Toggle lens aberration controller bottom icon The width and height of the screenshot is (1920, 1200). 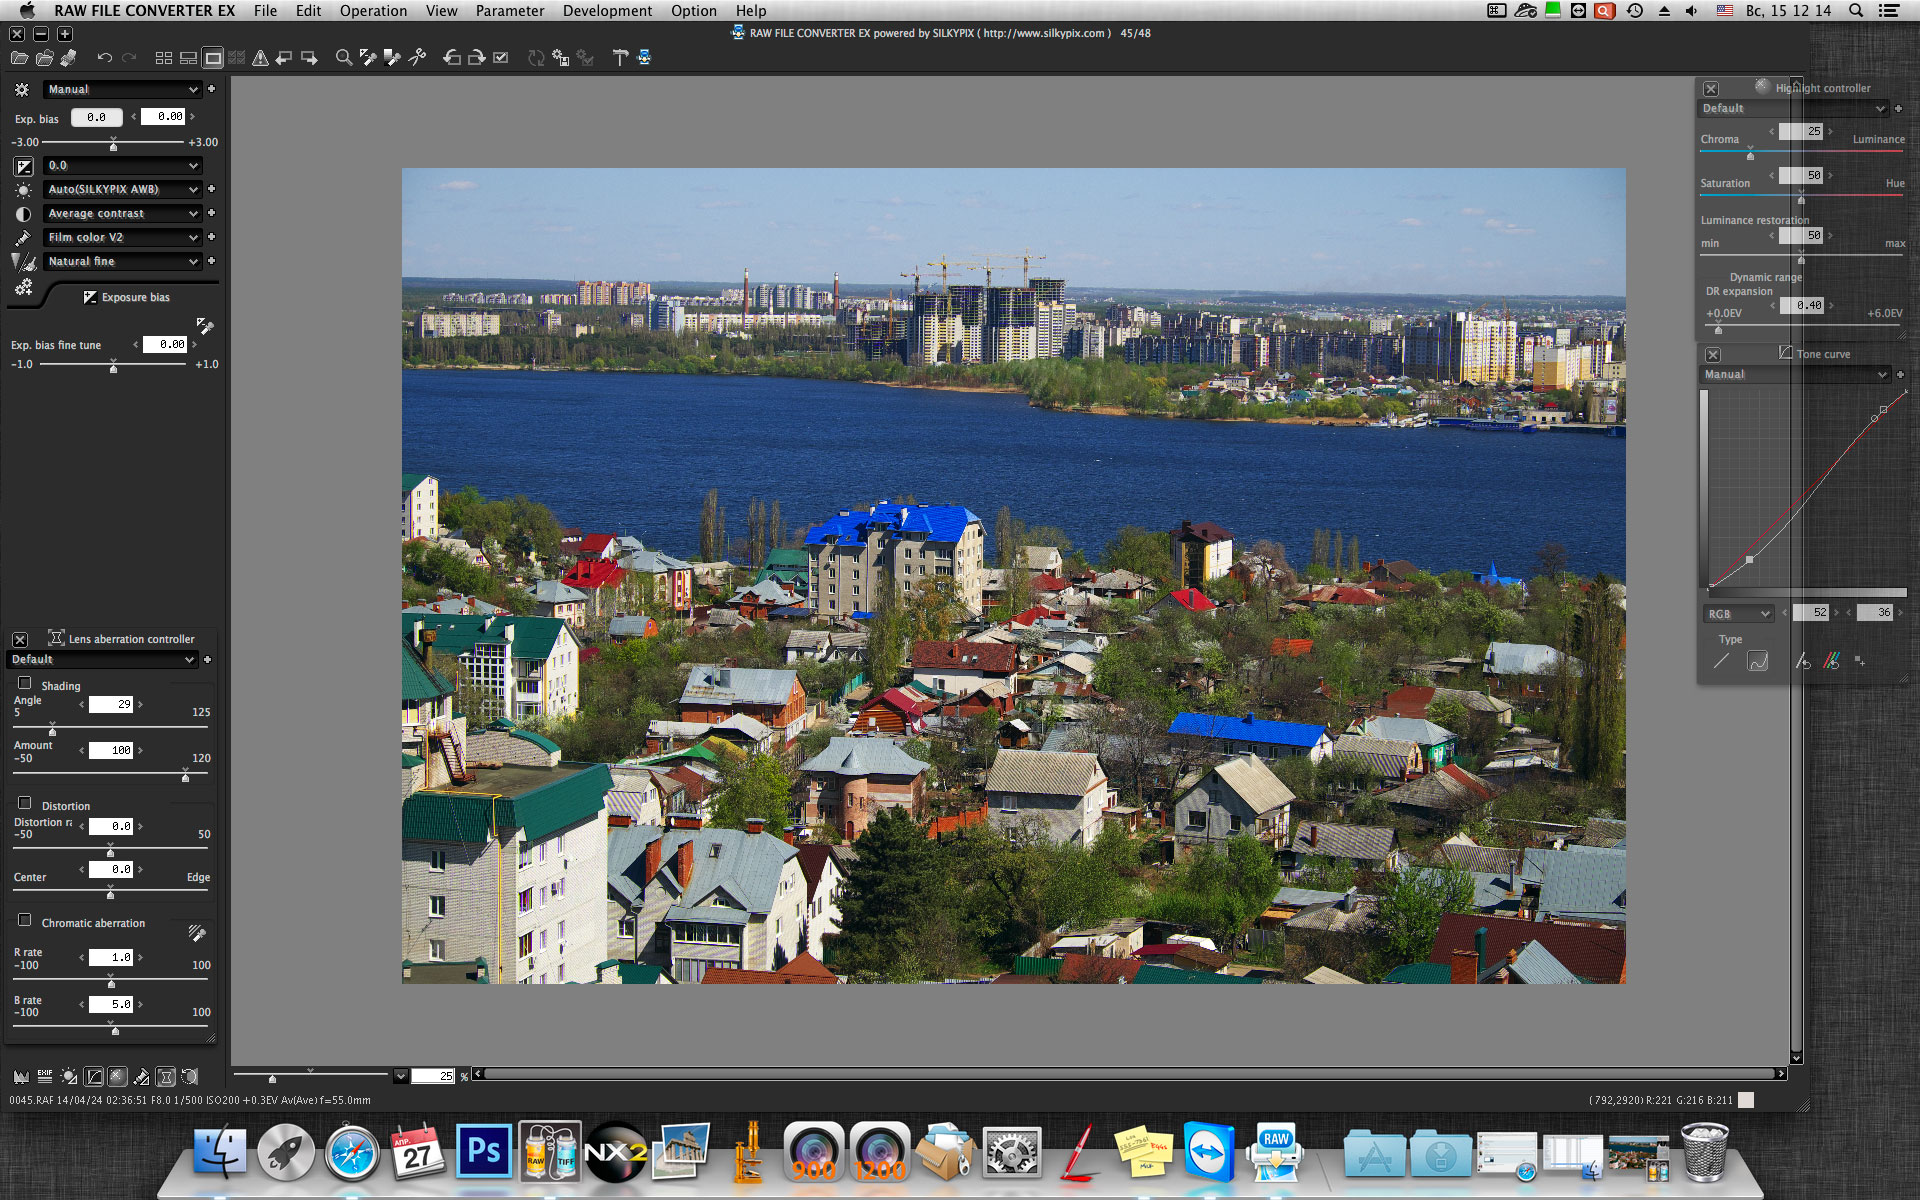(x=166, y=1077)
